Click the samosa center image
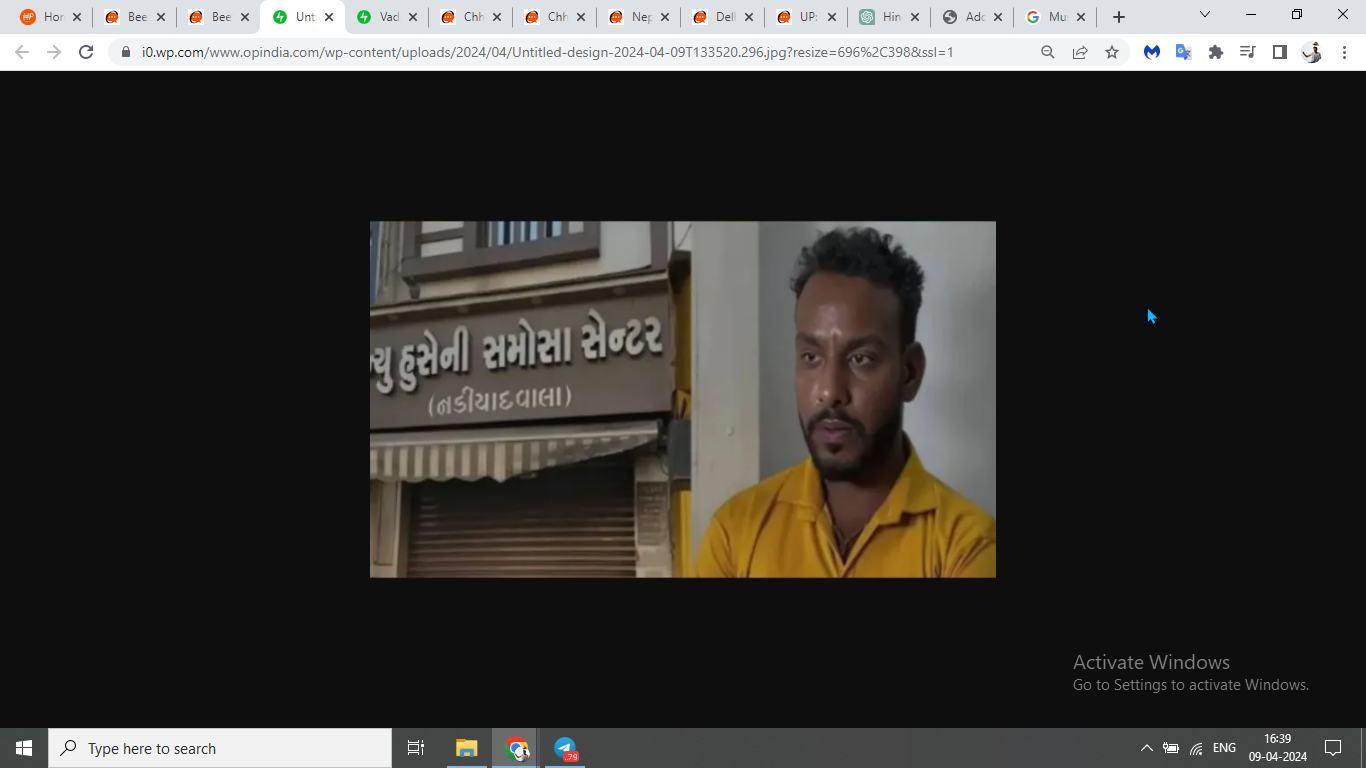The image size is (1366, 768). pos(682,399)
